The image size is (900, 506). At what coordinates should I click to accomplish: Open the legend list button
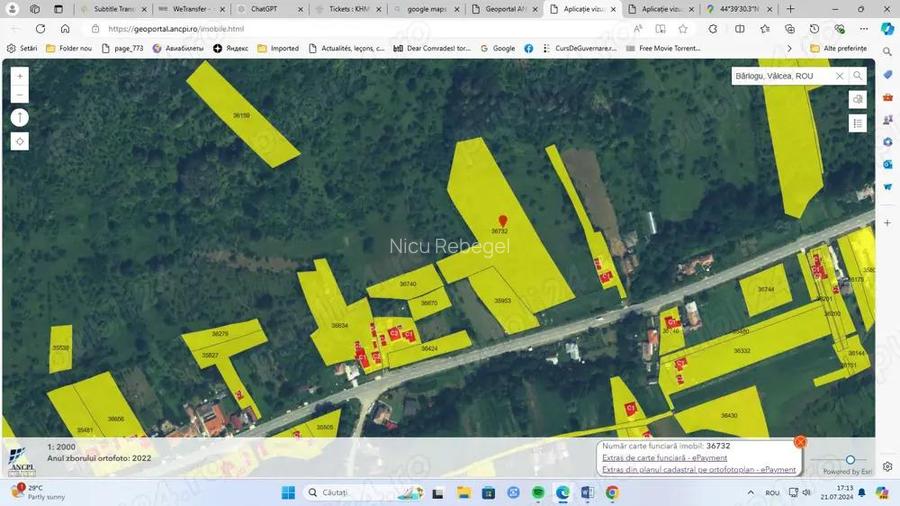point(857,123)
